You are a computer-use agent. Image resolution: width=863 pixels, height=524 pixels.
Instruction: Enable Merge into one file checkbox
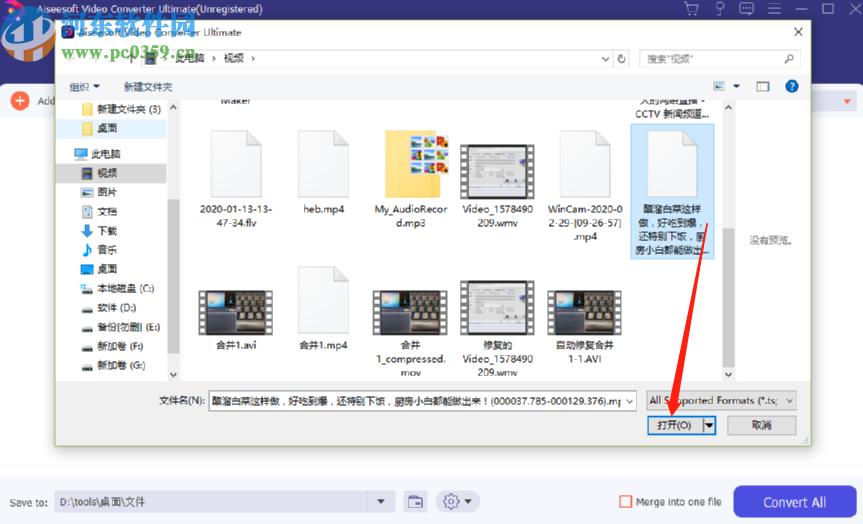click(625, 501)
